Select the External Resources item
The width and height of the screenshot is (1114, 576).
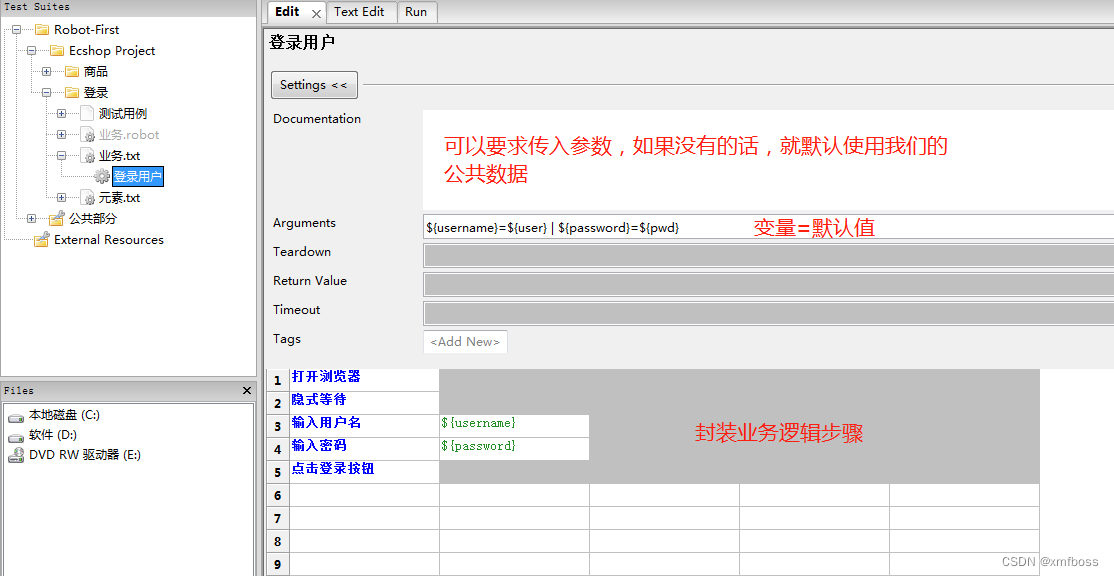coord(109,239)
